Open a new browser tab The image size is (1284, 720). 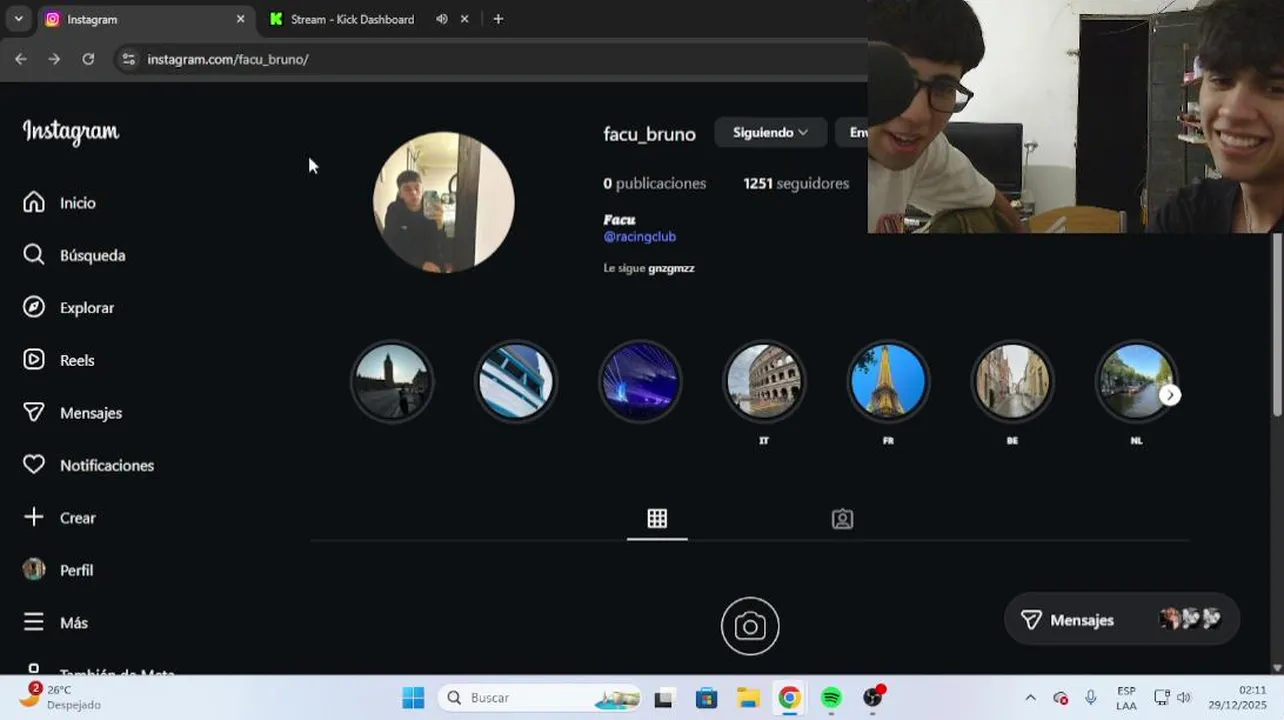coord(498,19)
